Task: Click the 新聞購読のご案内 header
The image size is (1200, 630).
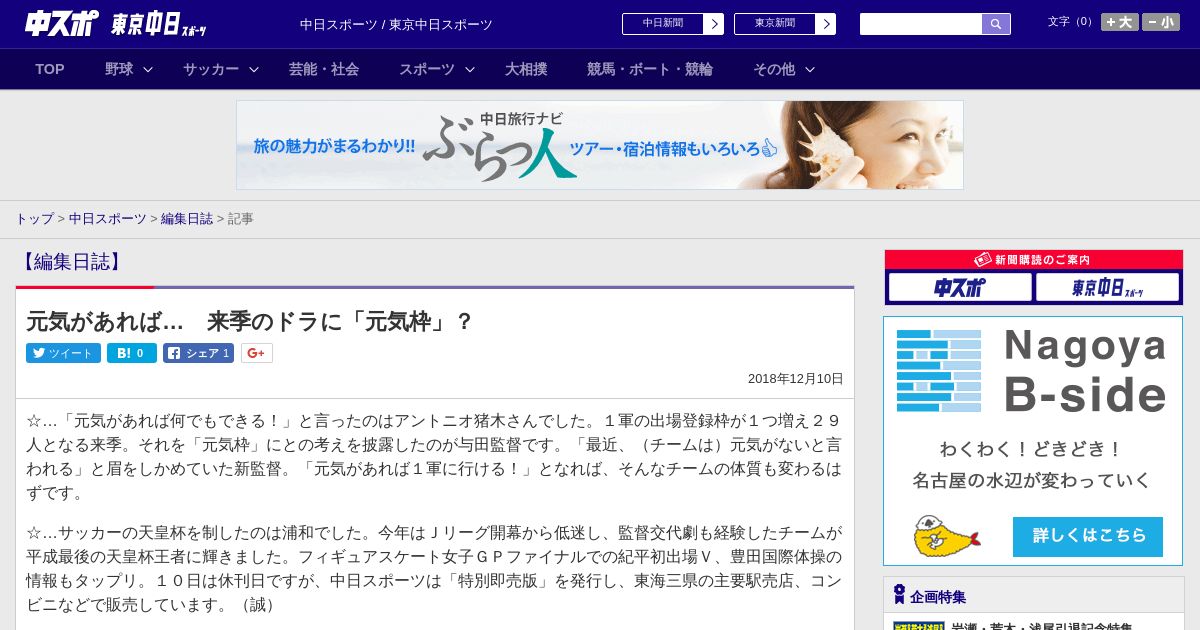Action: [x=1034, y=259]
